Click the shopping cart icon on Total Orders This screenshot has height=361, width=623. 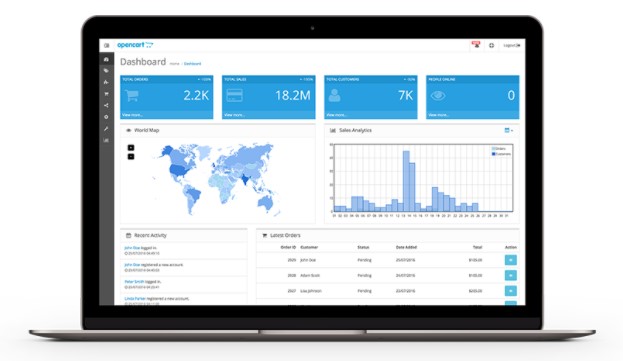(132, 95)
